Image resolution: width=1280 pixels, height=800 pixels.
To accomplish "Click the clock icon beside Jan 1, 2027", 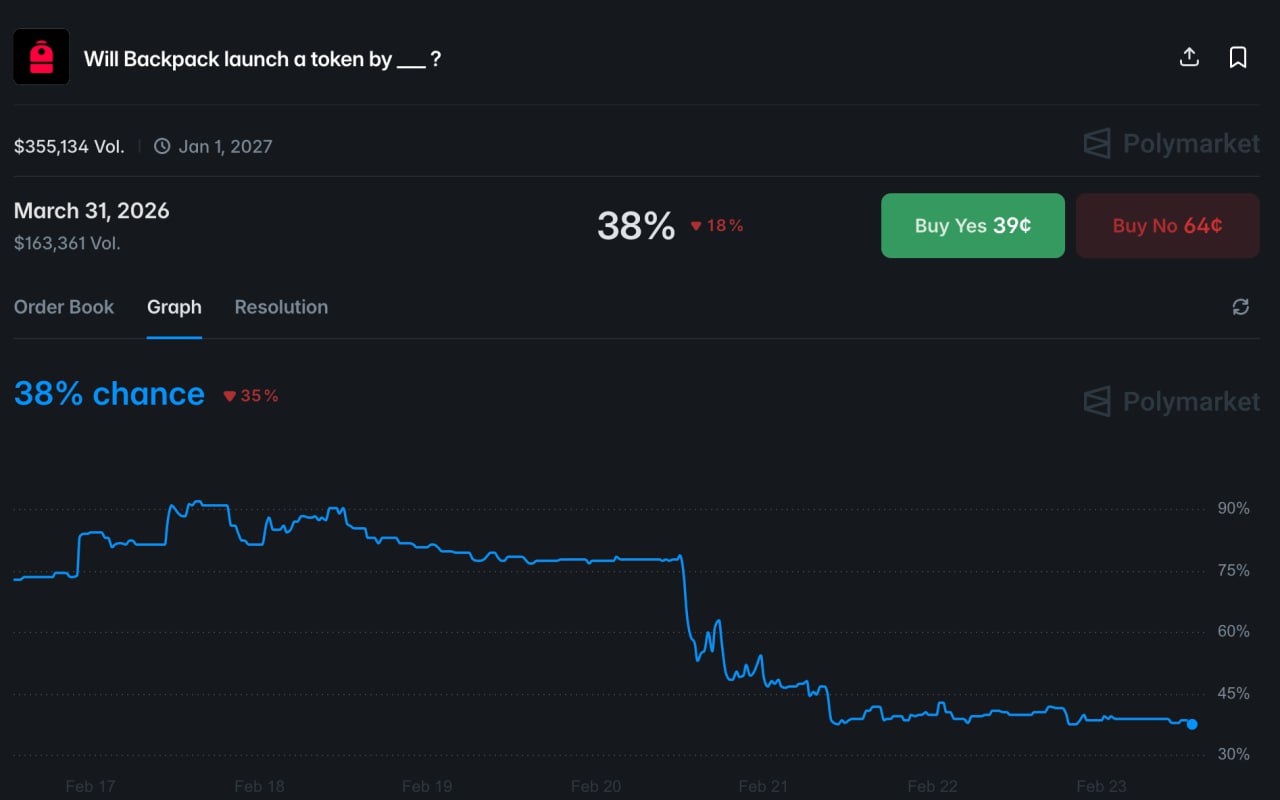I will (162, 146).
